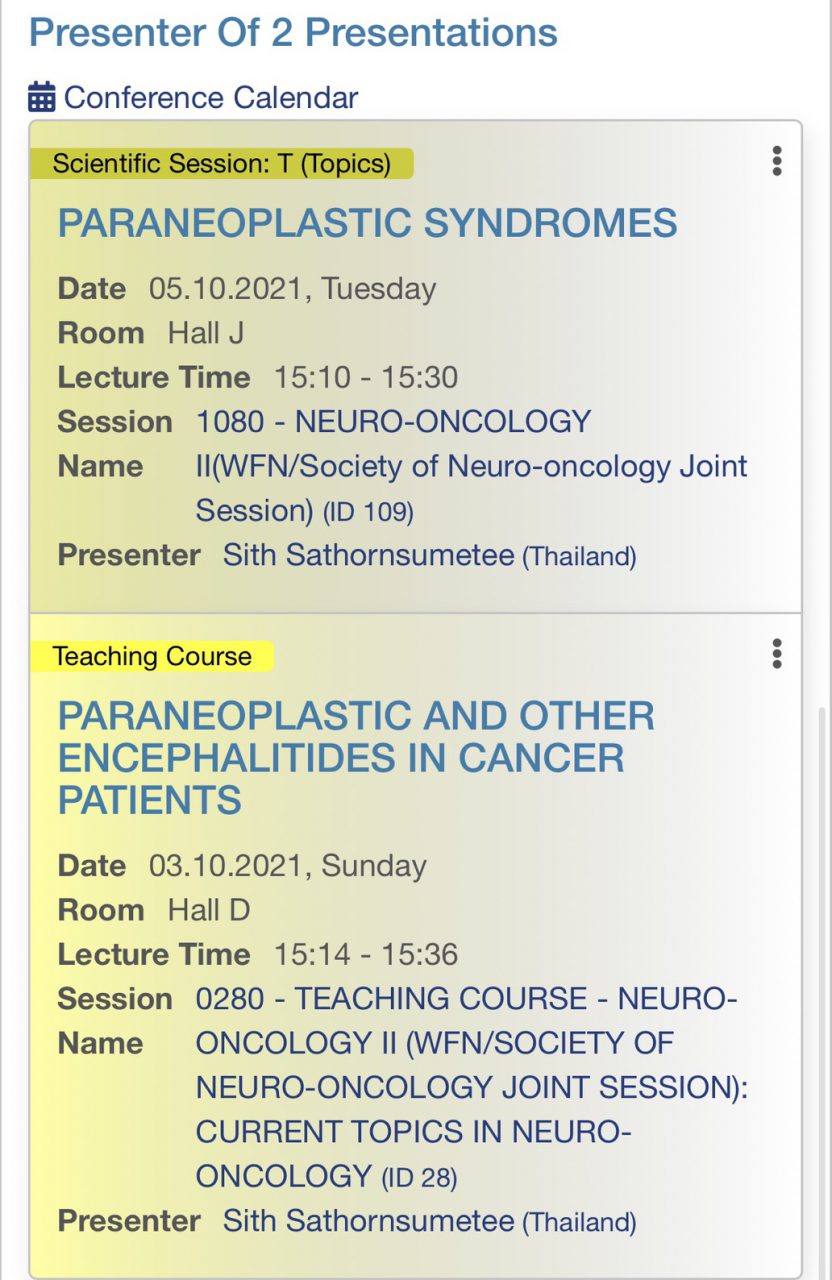
Task: Open PARANEOPLASTIC AND OTHER ENCEPHALITIDES presentation
Action: tap(356, 758)
